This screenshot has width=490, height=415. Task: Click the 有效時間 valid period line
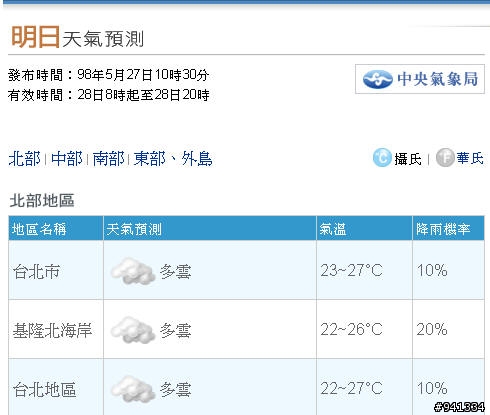[109, 95]
